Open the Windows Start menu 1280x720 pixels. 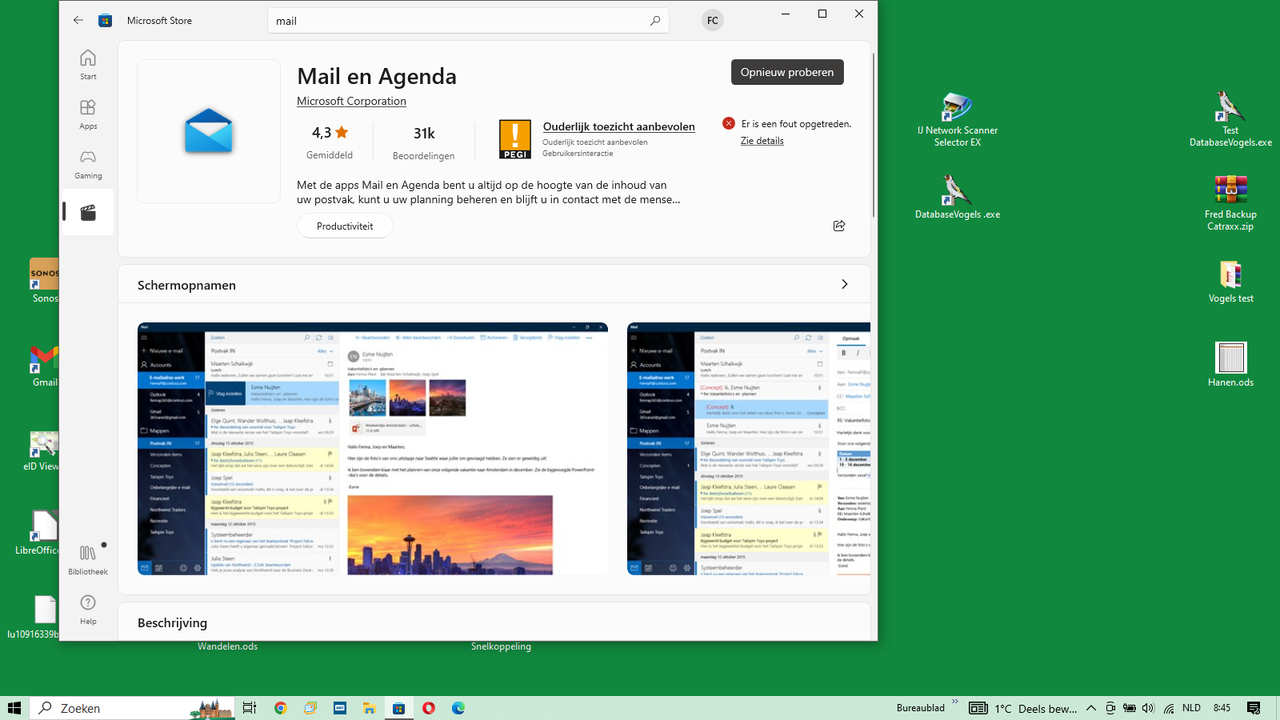point(15,708)
